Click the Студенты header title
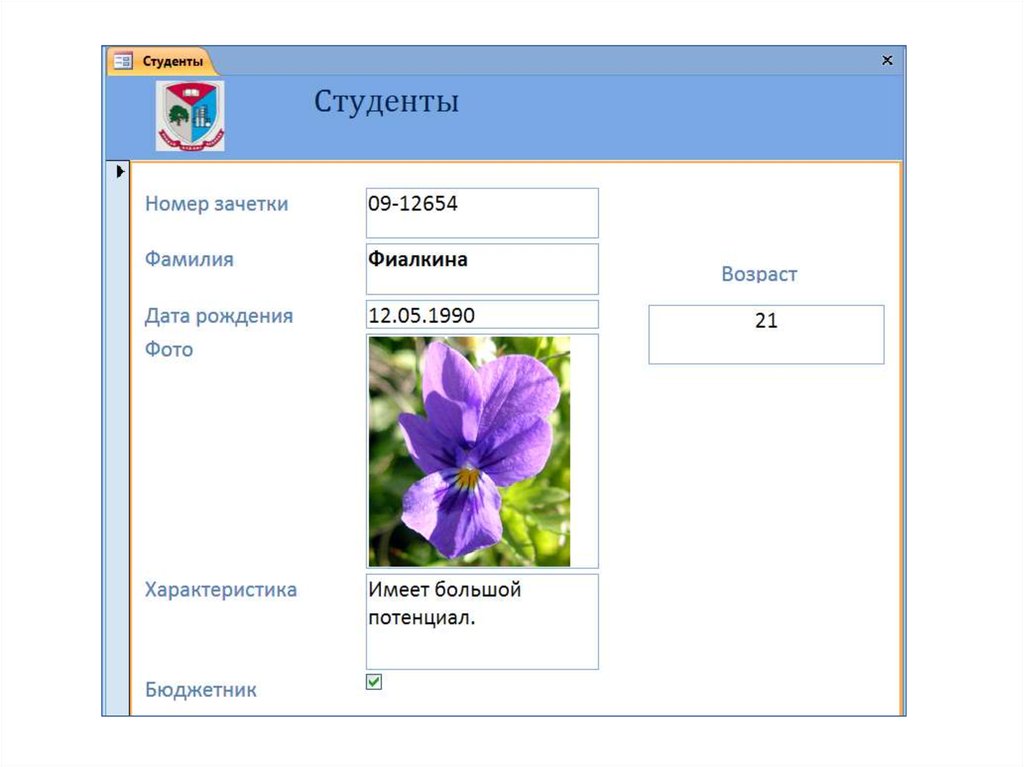This screenshot has height=767, width=1024. pyautogui.click(x=386, y=102)
